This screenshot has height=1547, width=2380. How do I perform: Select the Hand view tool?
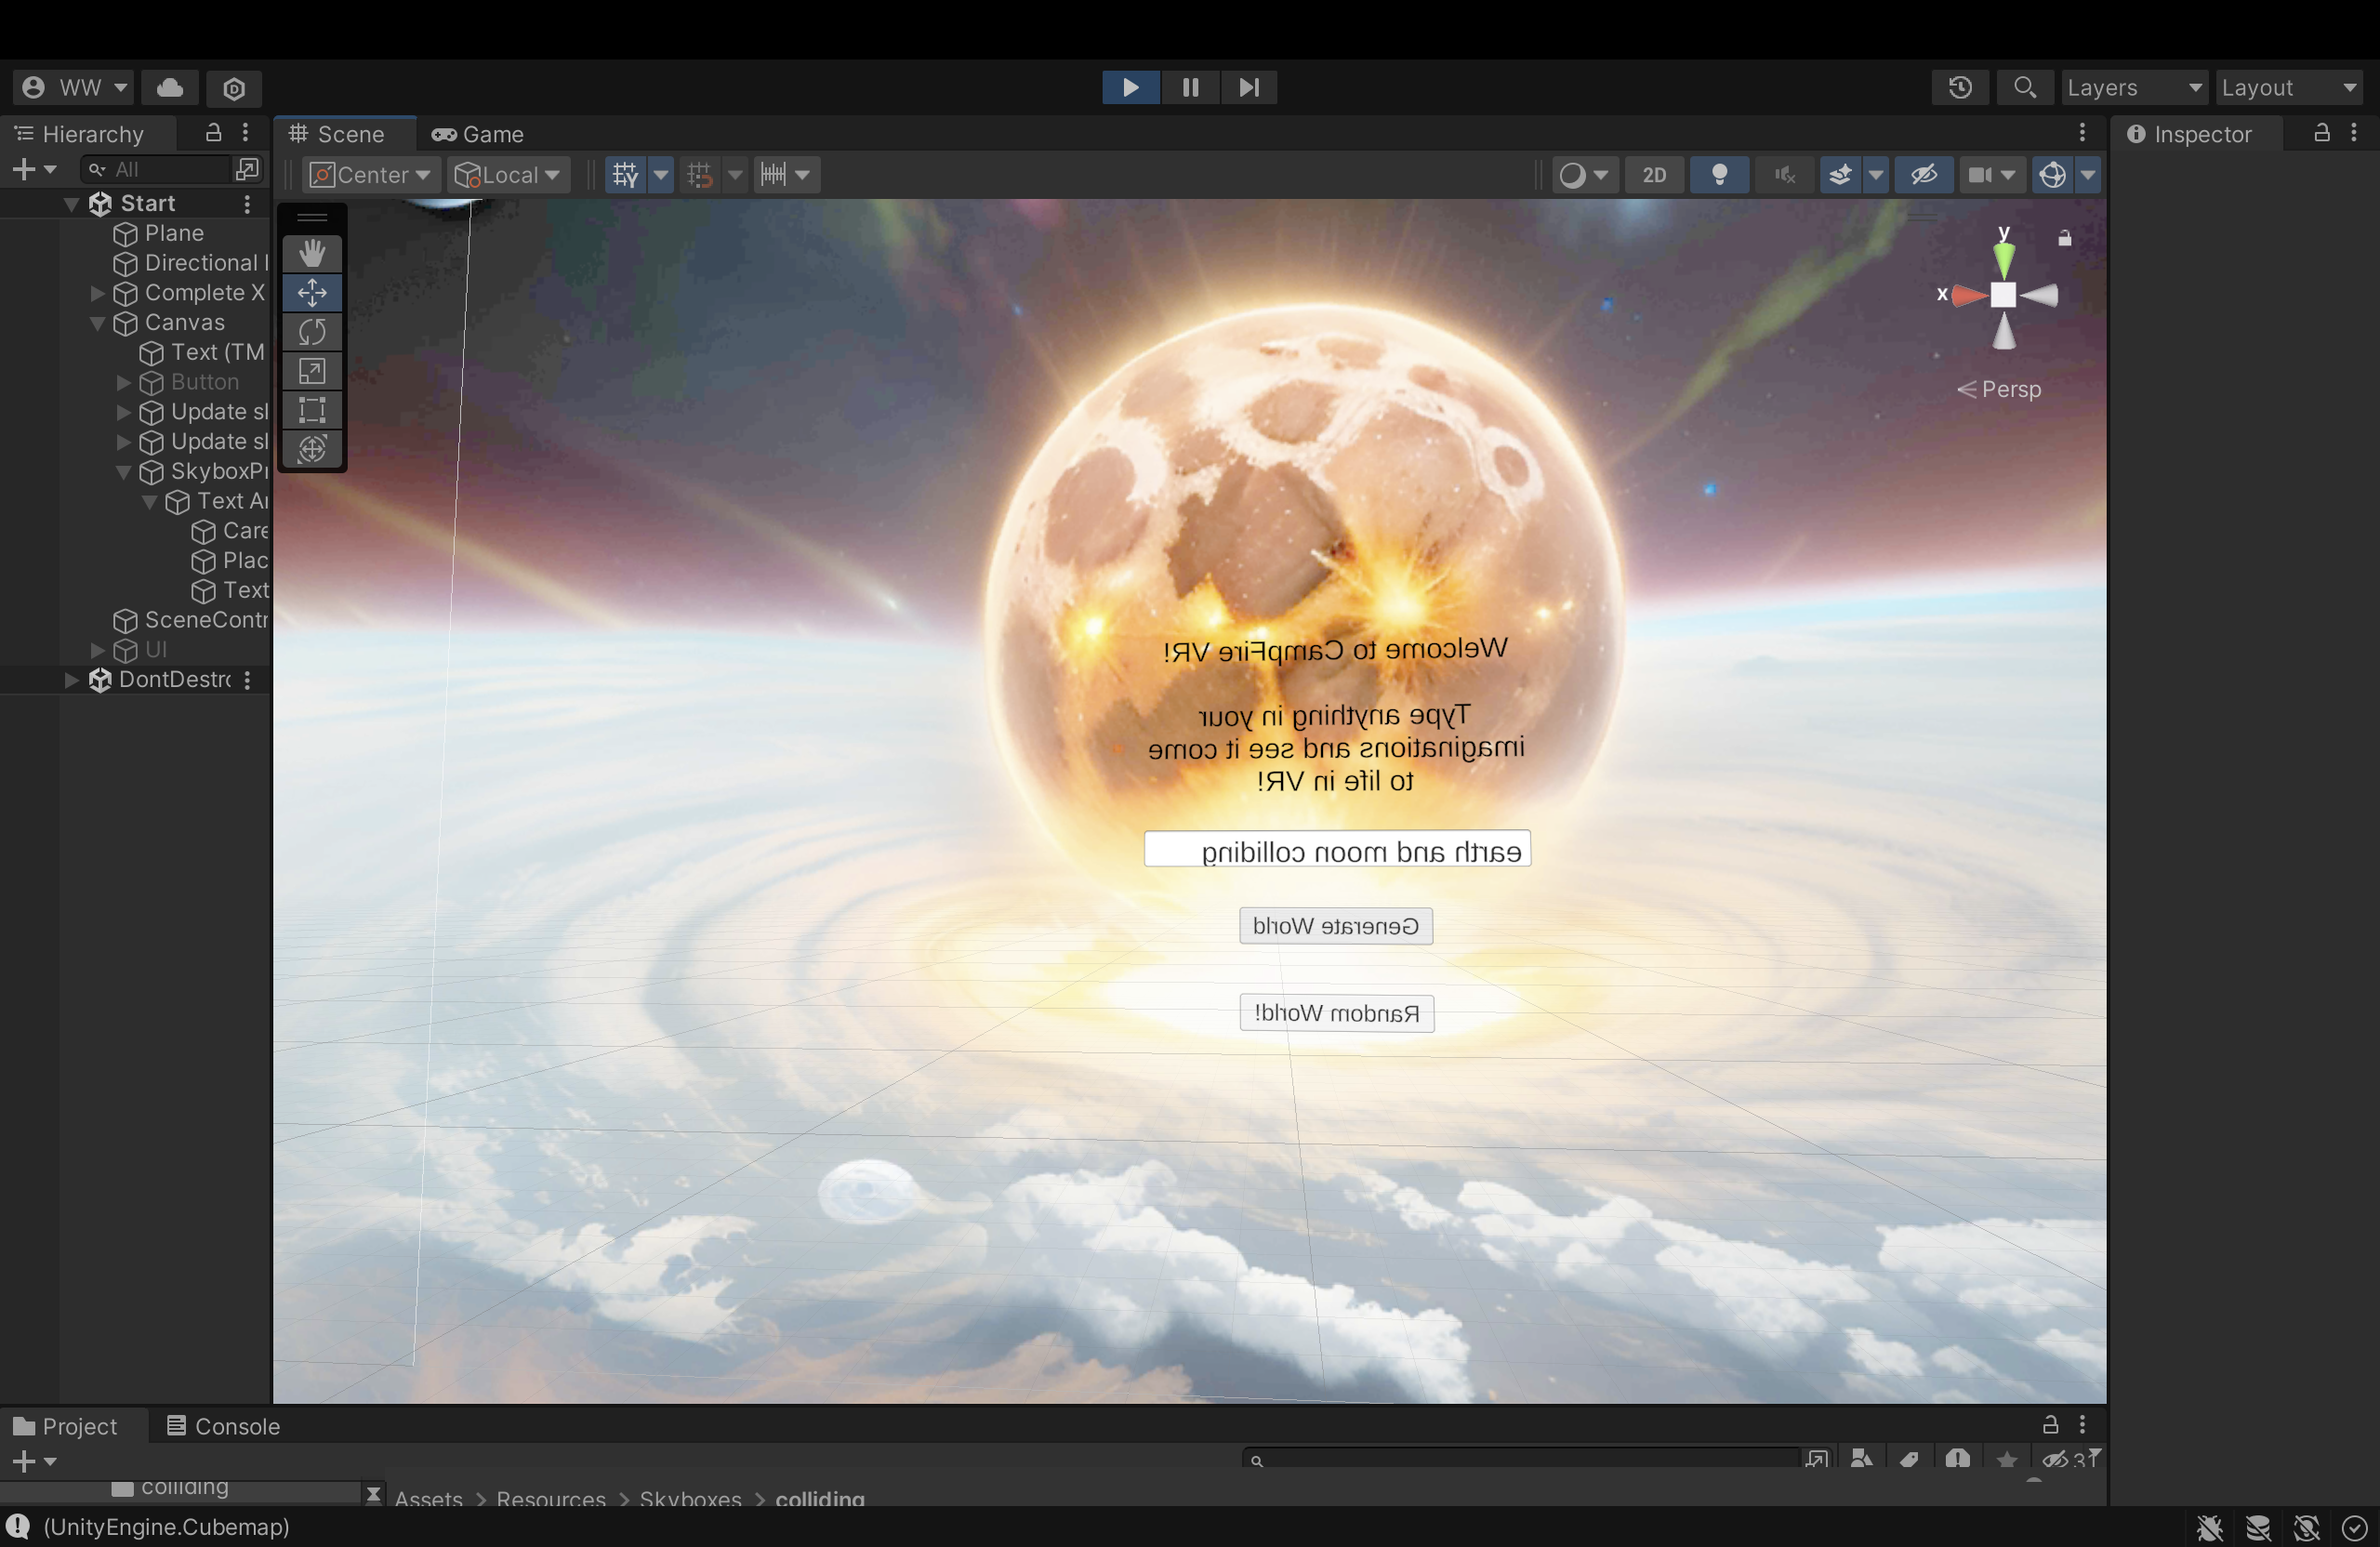tap(312, 253)
